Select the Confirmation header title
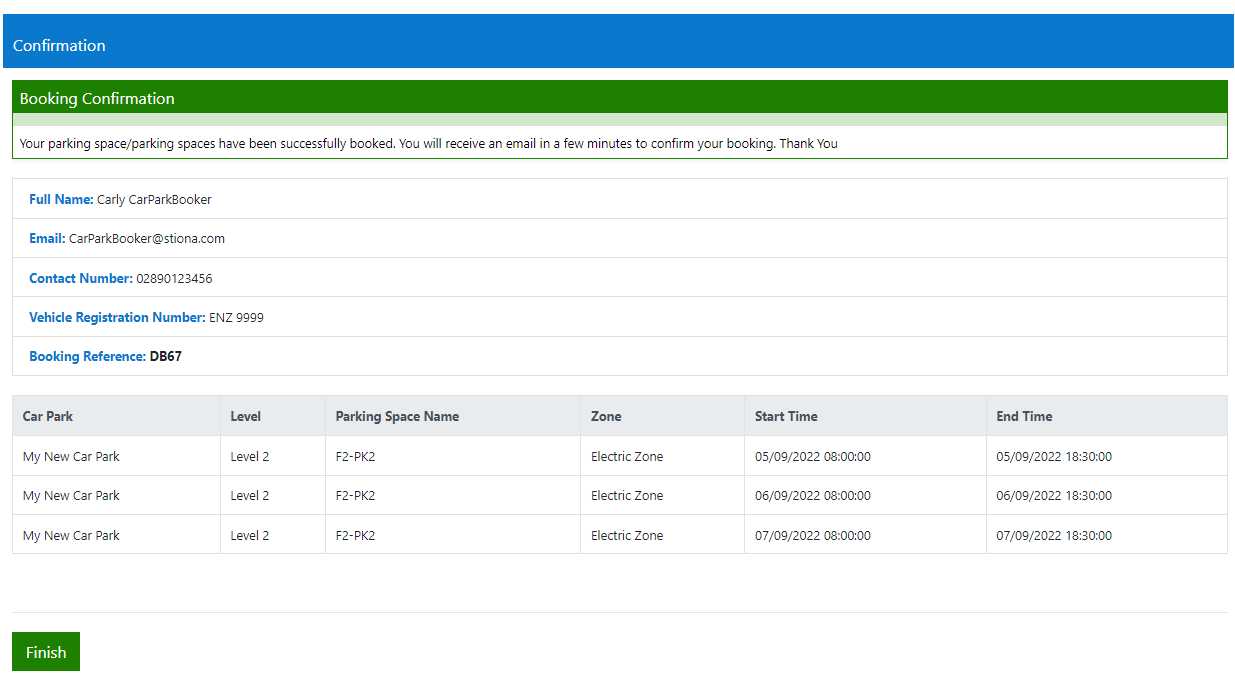 click(59, 45)
